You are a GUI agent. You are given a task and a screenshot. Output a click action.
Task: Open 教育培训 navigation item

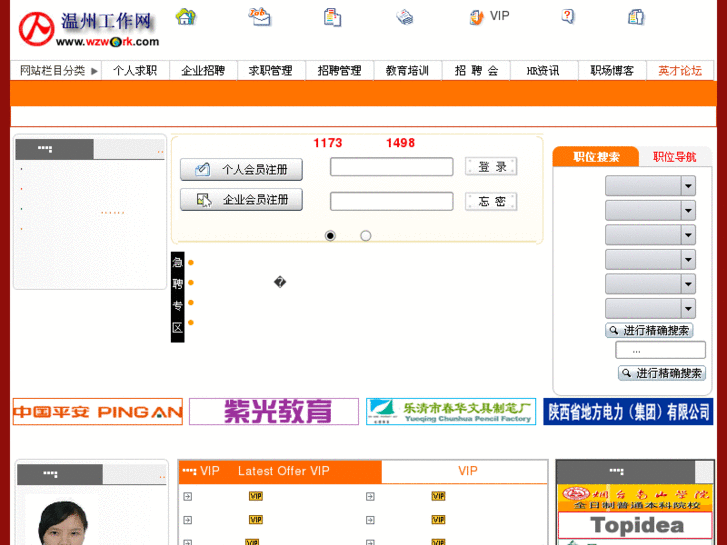[x=407, y=71]
